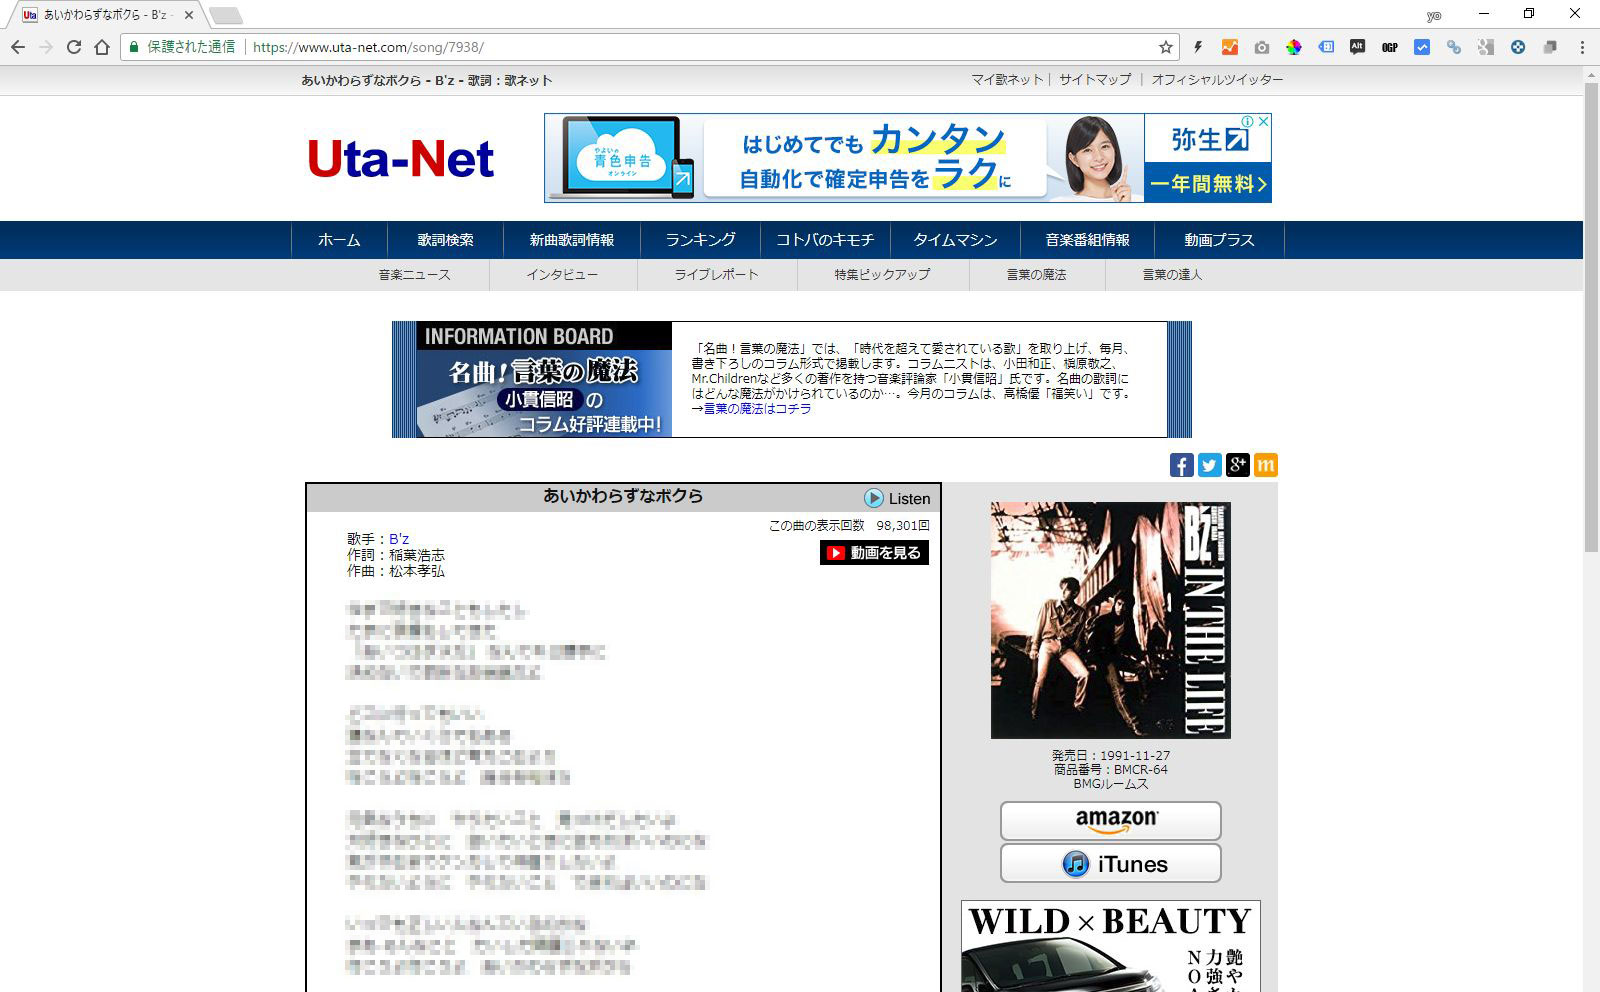Click the camera extension icon
The height and width of the screenshot is (992, 1600).
tap(1262, 47)
